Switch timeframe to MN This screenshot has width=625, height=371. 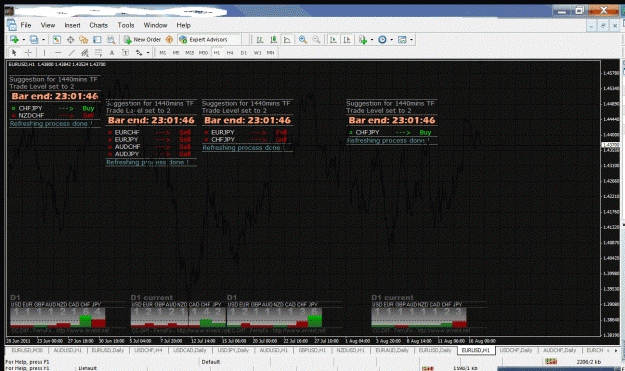271,53
